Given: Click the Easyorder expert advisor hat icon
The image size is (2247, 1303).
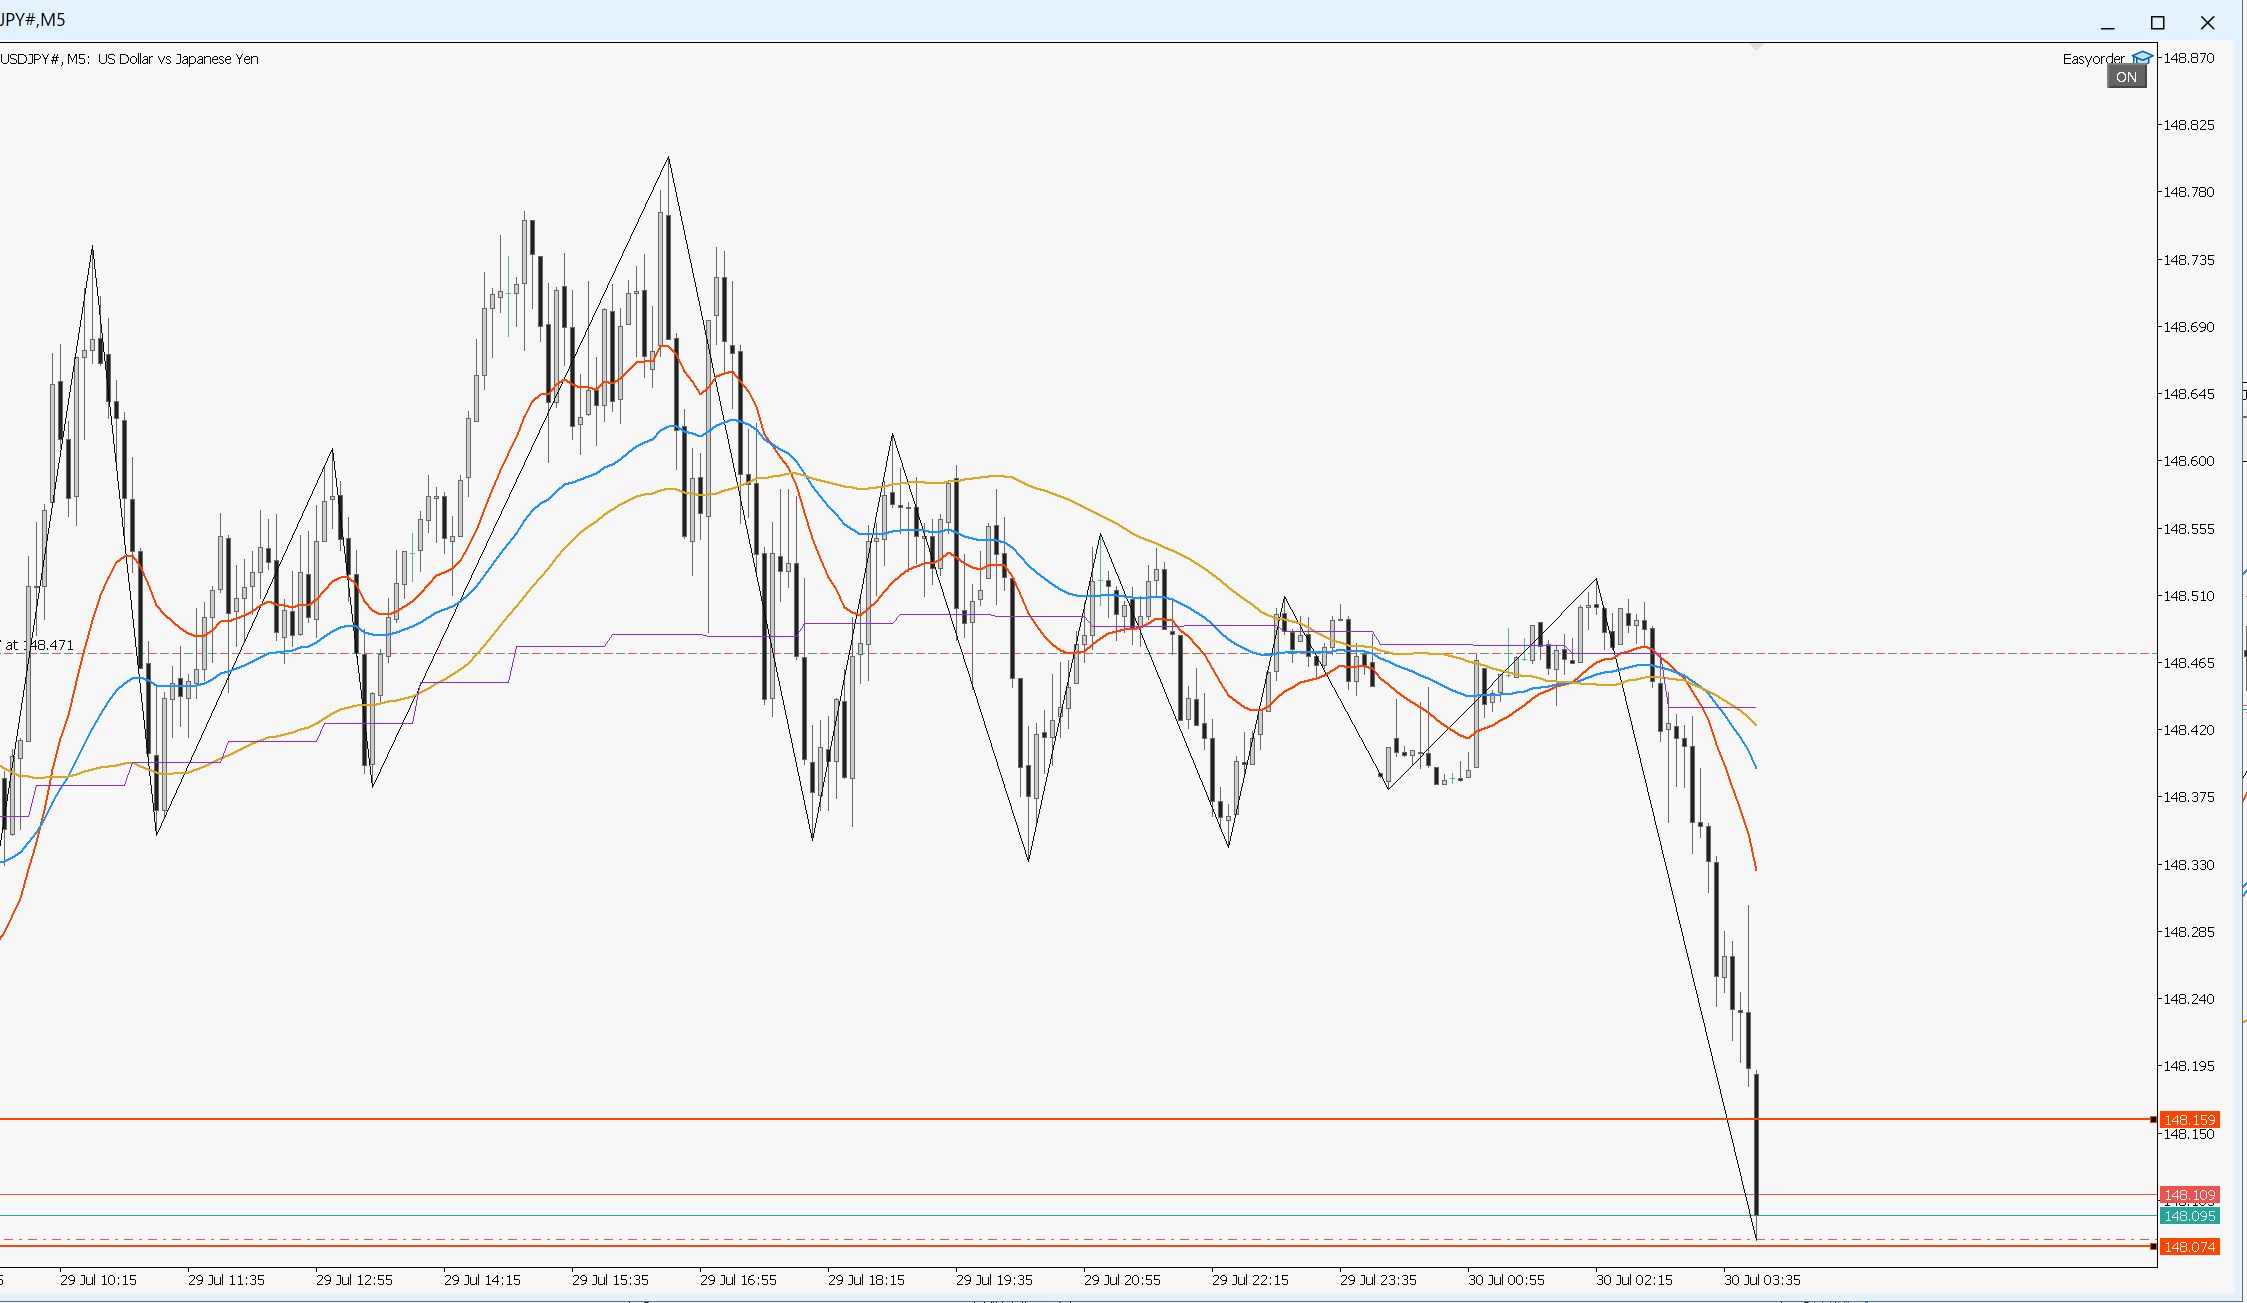Looking at the screenshot, I should point(2141,58).
